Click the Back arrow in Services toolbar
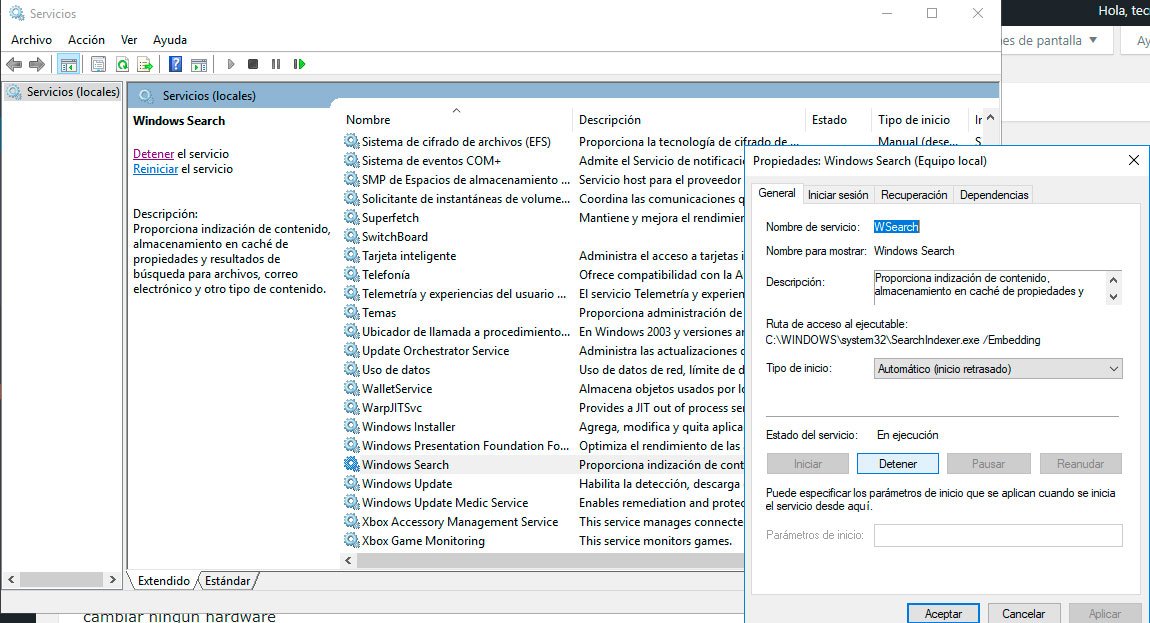 point(14,65)
